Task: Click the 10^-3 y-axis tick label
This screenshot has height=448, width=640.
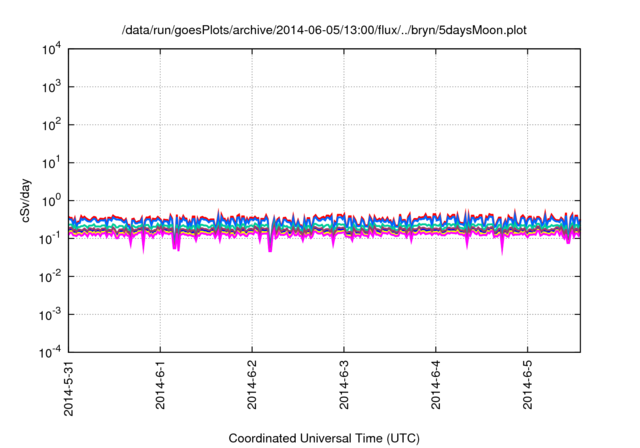Action: (50, 315)
